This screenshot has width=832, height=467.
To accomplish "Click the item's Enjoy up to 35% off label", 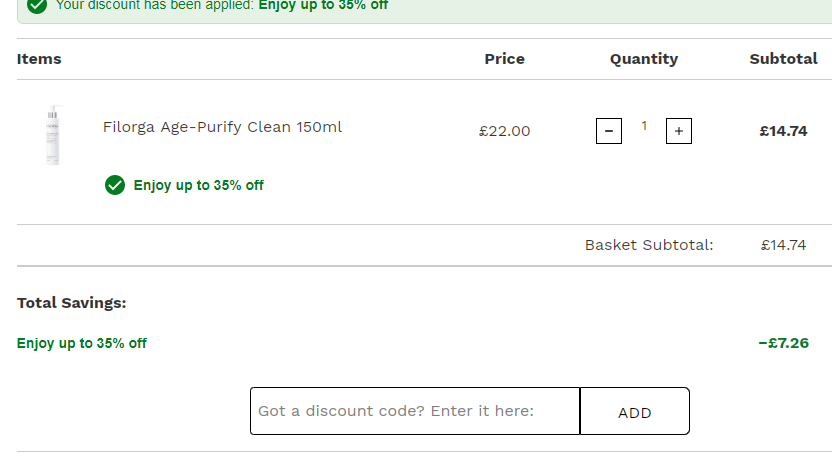I will coord(198,185).
